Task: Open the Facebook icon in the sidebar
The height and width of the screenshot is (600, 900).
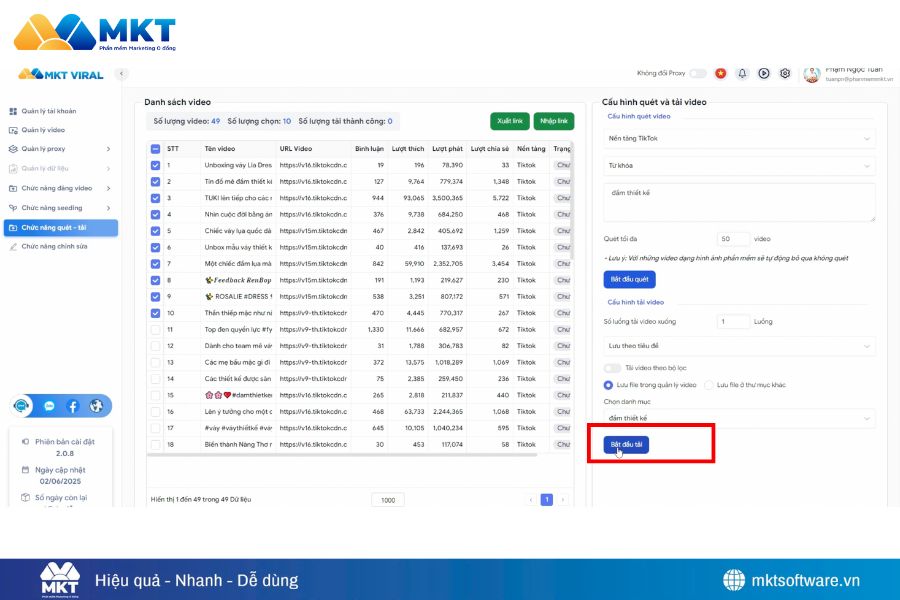Action: click(x=73, y=406)
